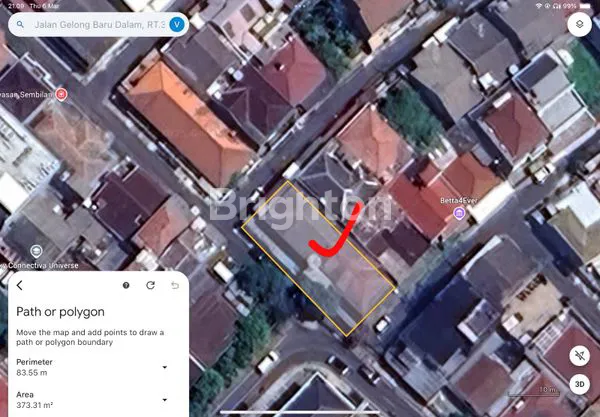Switch to 3D view
This screenshot has width=600, height=417.
(x=579, y=384)
